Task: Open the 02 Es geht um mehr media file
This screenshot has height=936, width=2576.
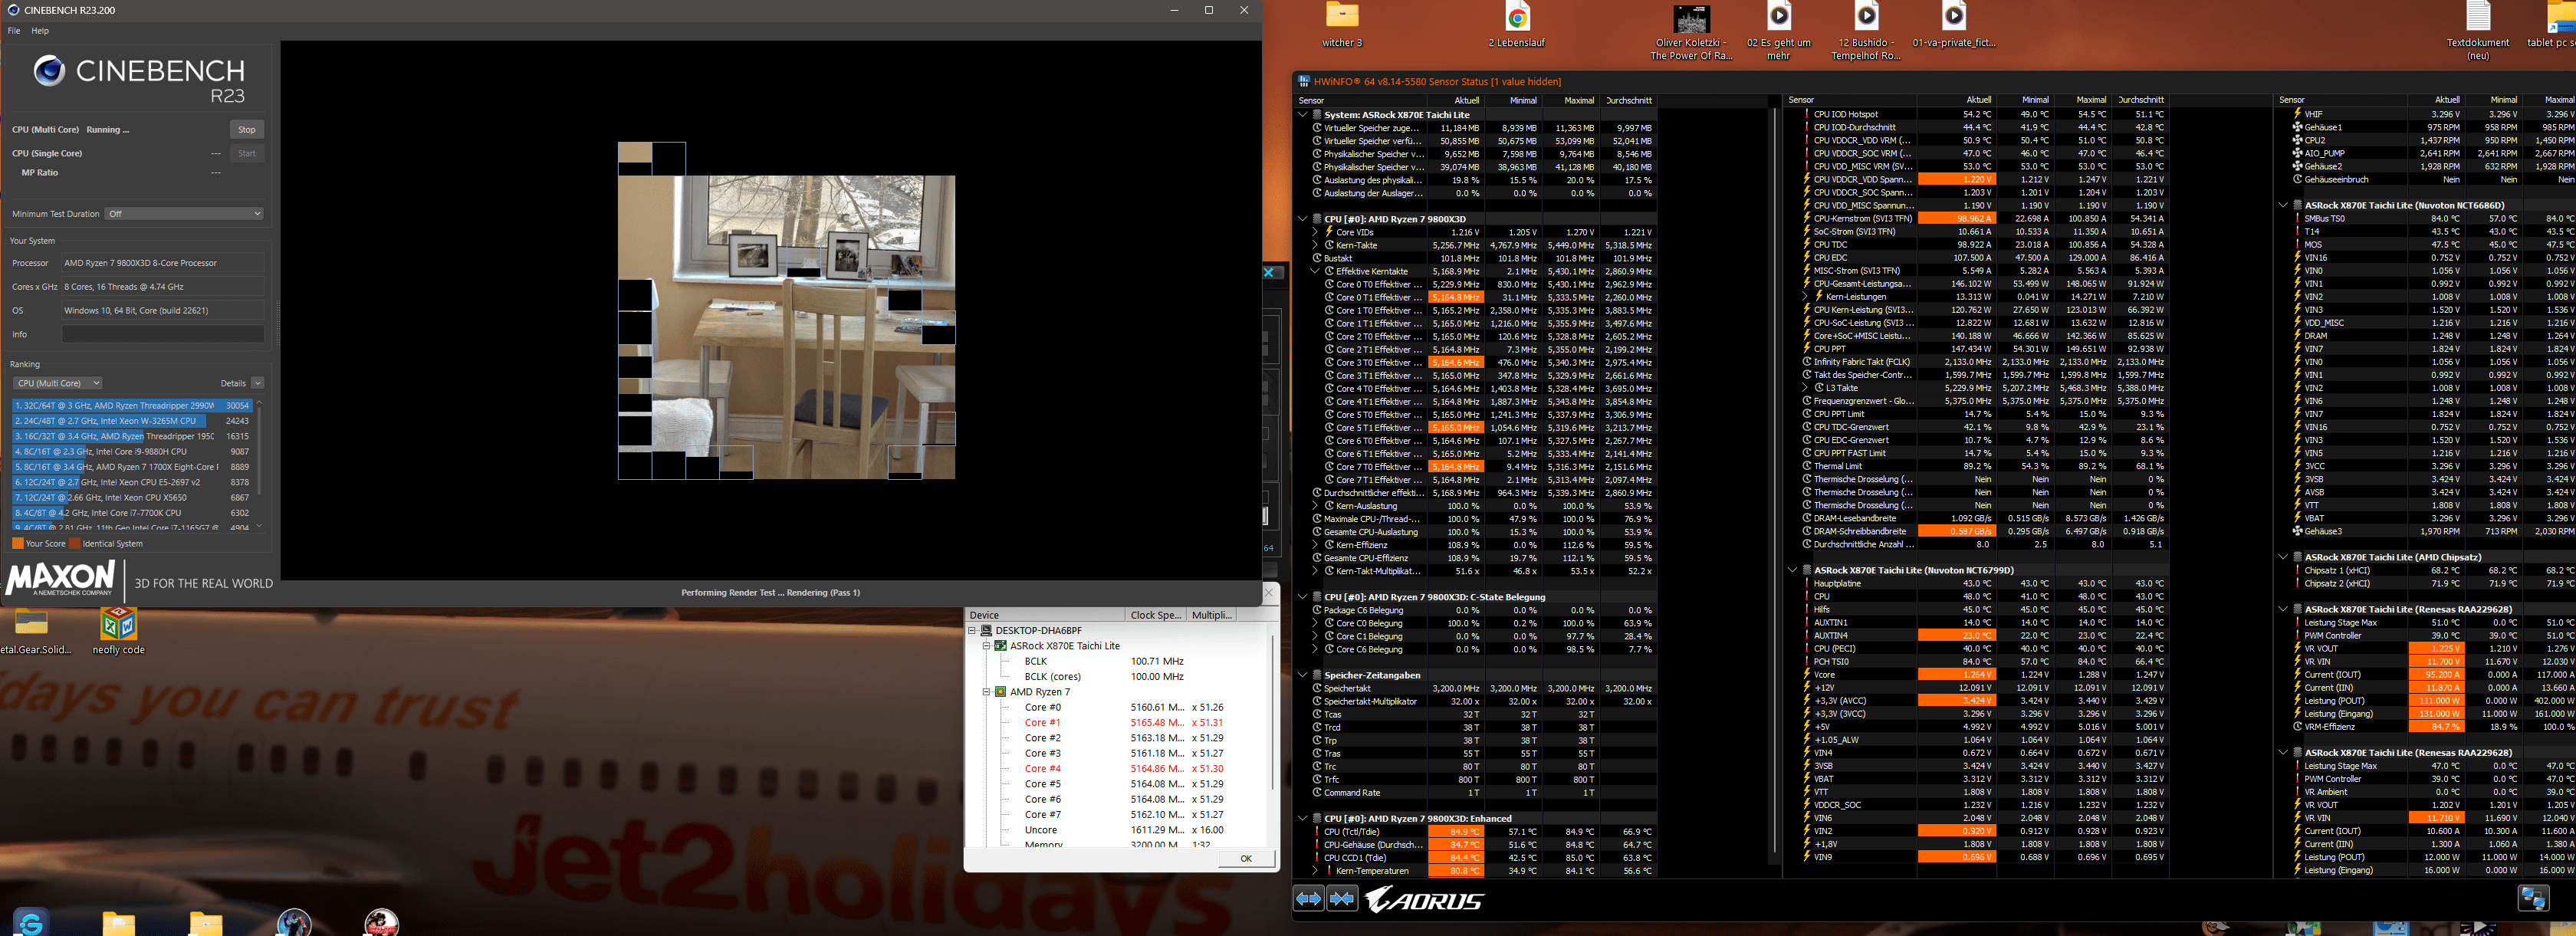Action: (x=1779, y=32)
